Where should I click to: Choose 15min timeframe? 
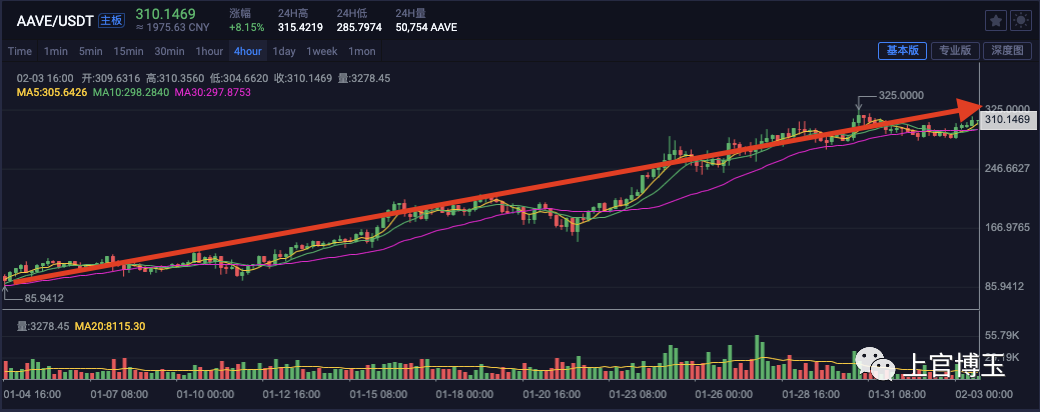coord(128,51)
